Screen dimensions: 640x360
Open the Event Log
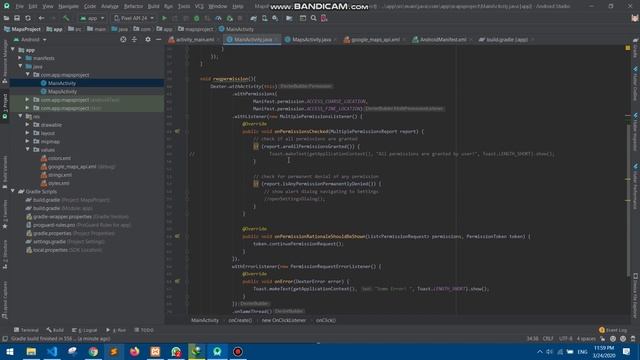click(x=613, y=330)
